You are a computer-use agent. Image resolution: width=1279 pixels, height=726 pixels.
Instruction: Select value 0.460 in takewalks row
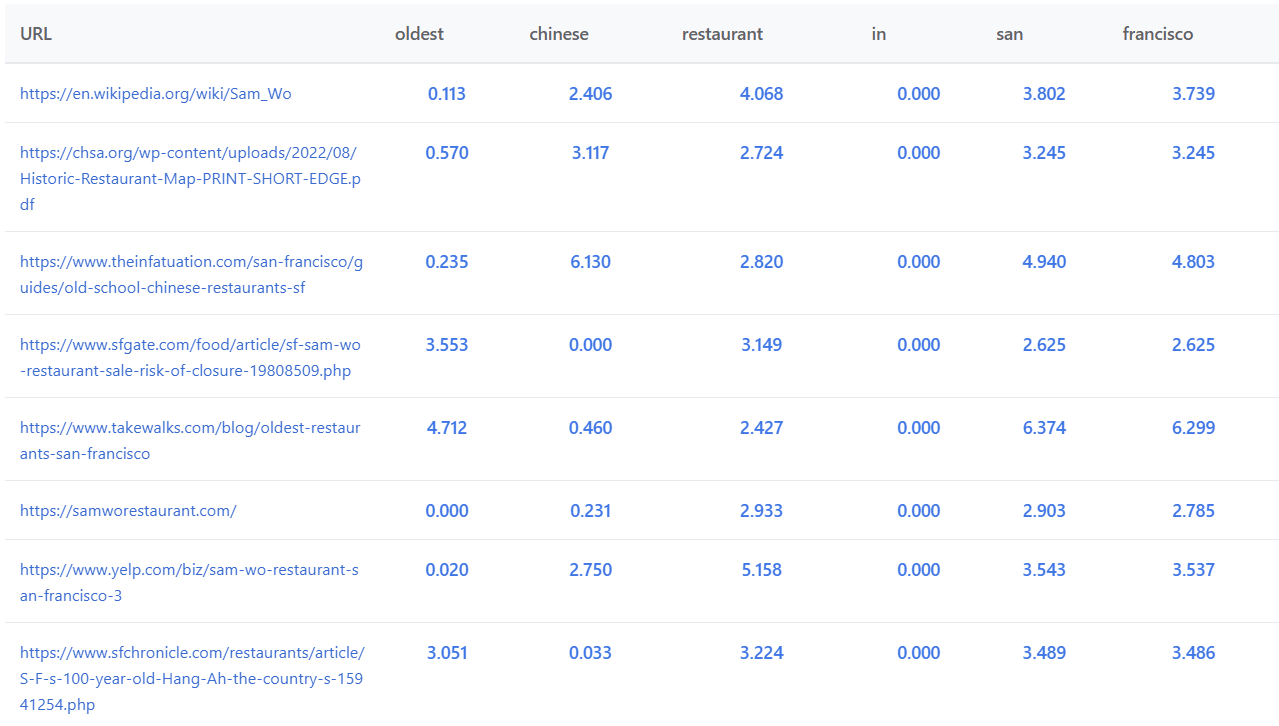point(591,428)
